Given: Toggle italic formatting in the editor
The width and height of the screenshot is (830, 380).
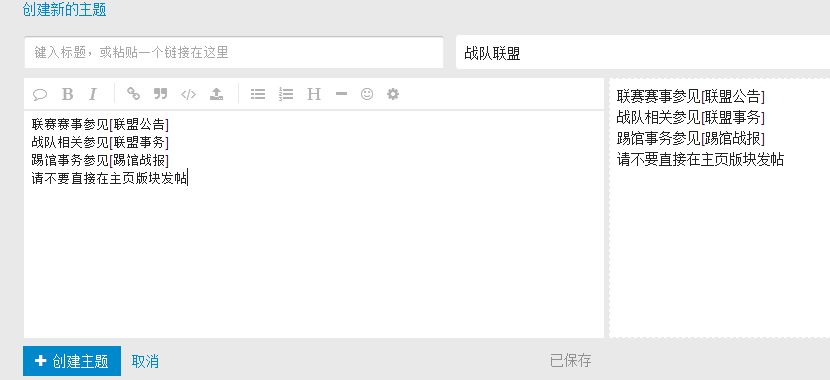Looking at the screenshot, I should pyautogui.click(x=93, y=94).
